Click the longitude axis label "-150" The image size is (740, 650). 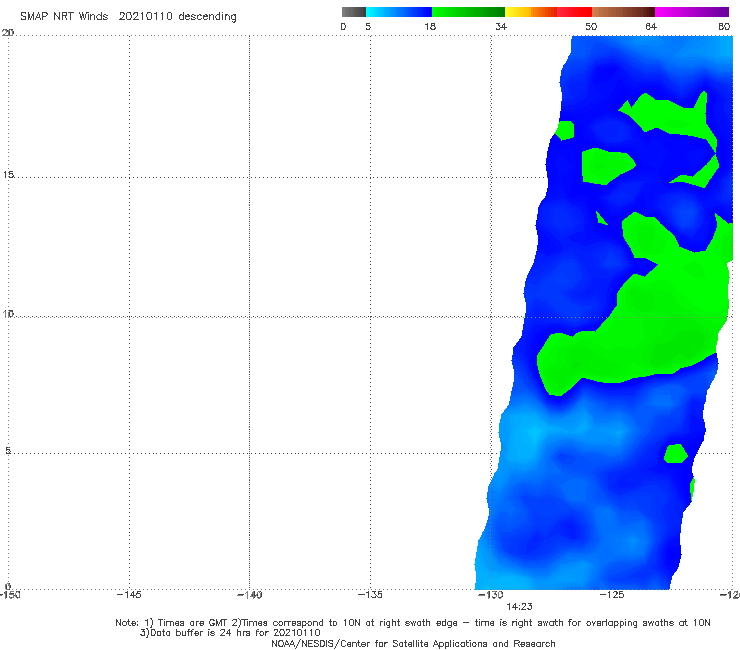click(10, 595)
